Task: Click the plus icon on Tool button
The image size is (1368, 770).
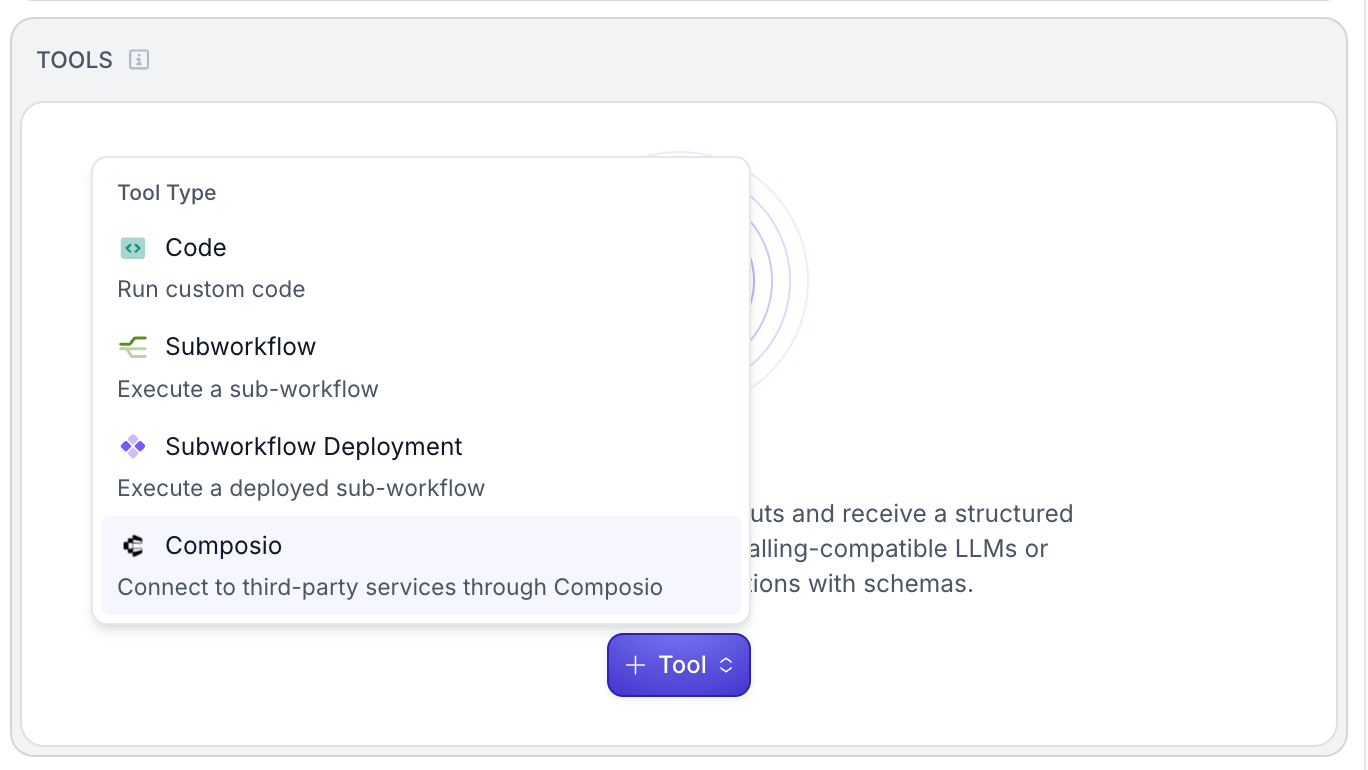Action: point(635,665)
